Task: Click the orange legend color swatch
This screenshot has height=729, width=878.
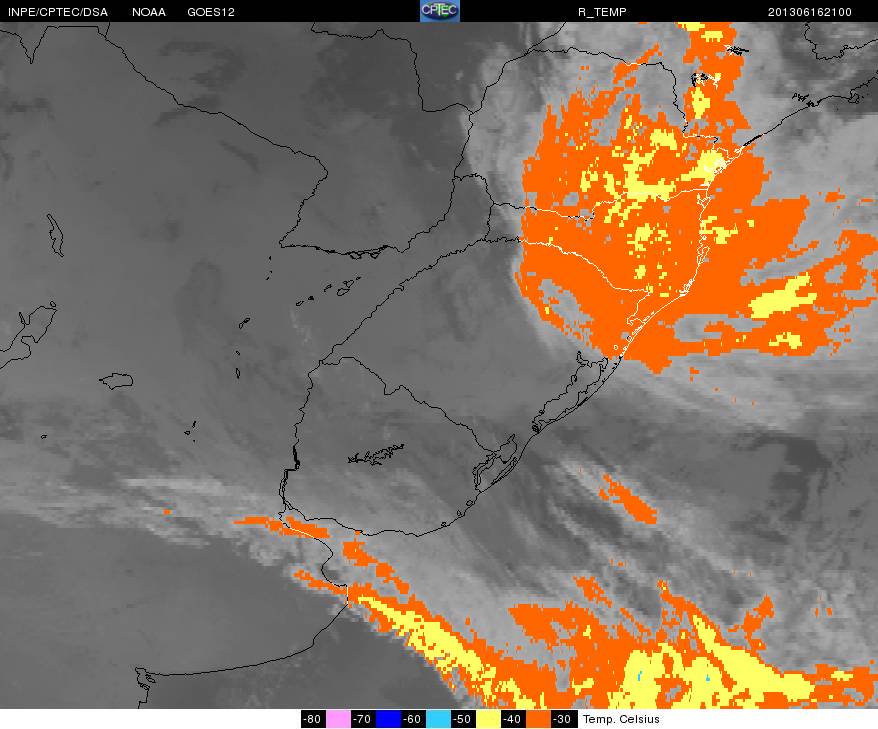Action: 537,719
